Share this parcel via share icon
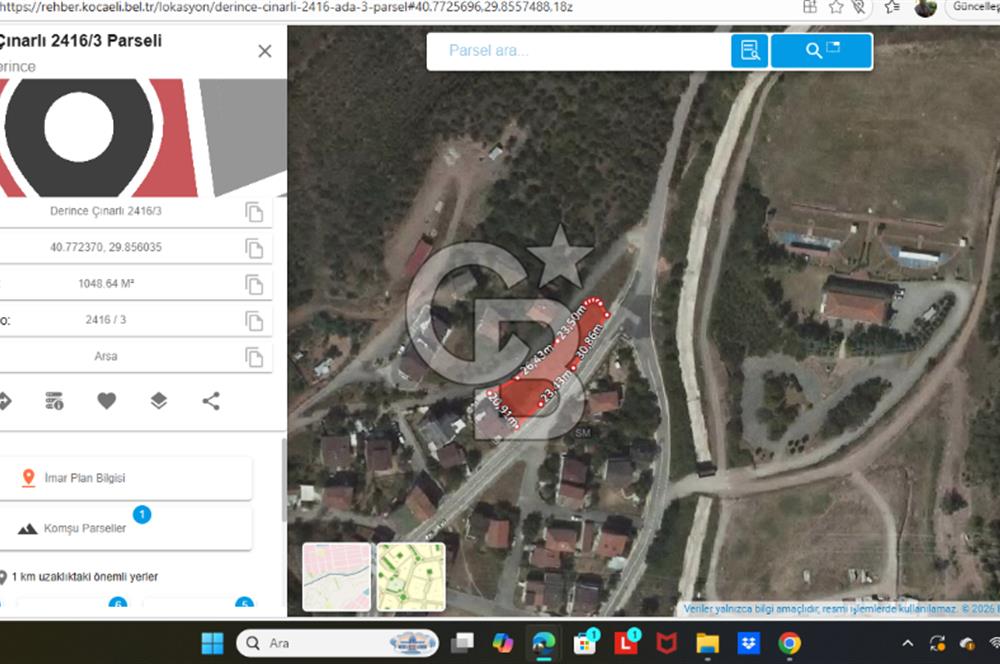The height and width of the screenshot is (664, 1000). 211,401
